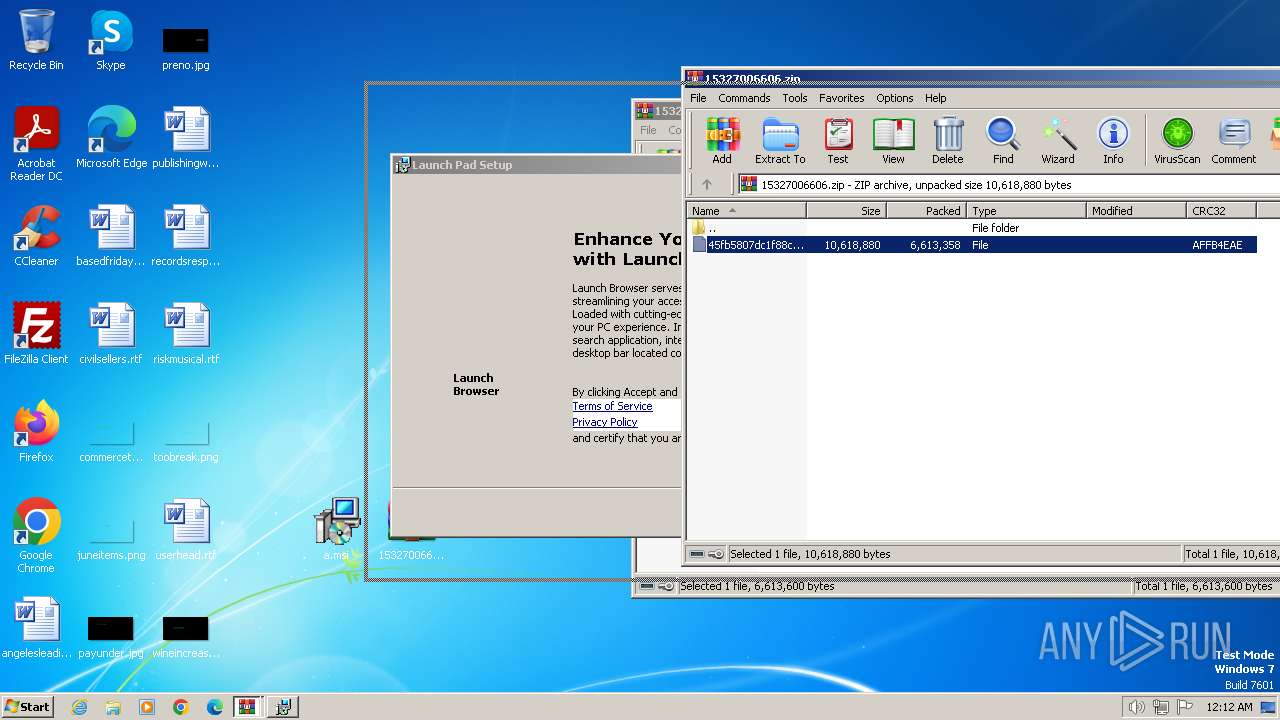Image resolution: width=1280 pixels, height=720 pixels.
Task: Open the CCleaner desktop shortcut
Action: 36,236
